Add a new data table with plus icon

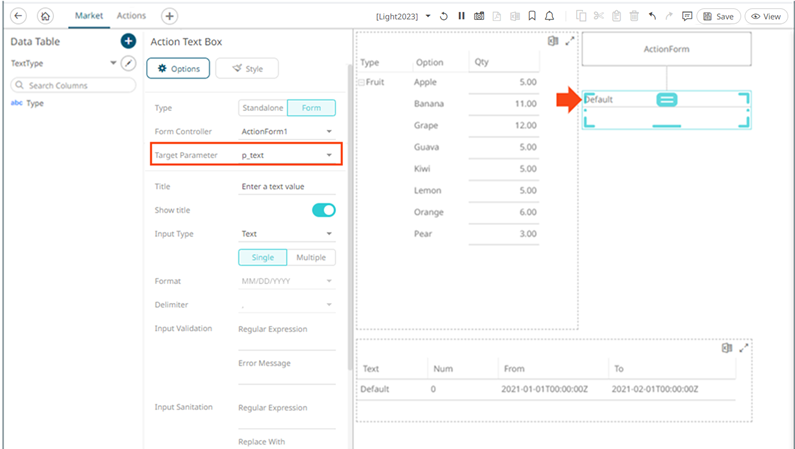click(127, 41)
